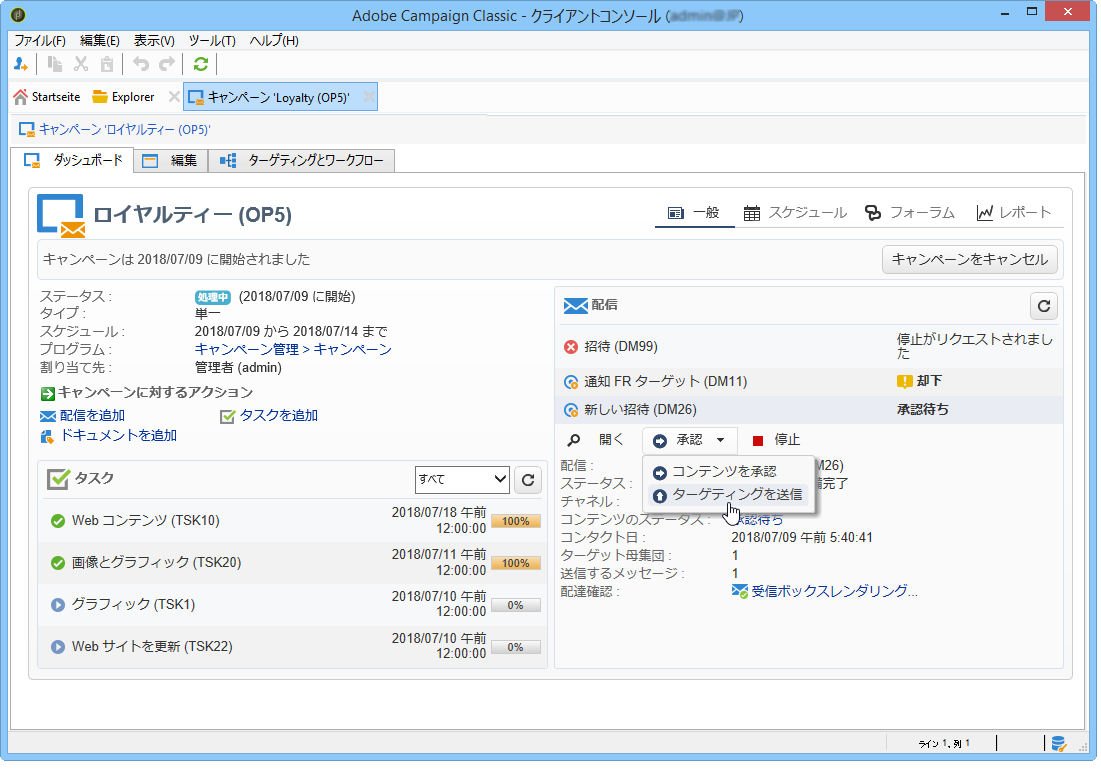1101x770 pixels.
Task: Select the 新しい招待 (DM26) delivery
Action: [x=810, y=410]
